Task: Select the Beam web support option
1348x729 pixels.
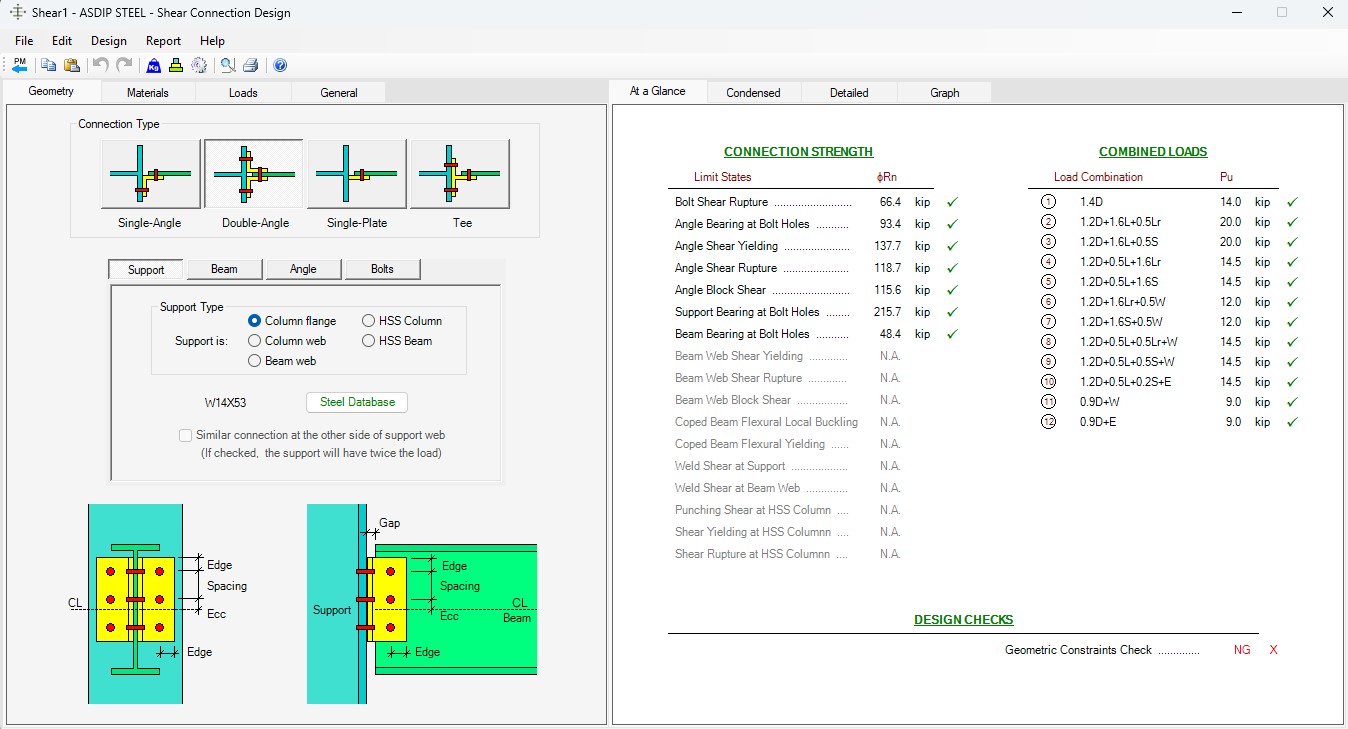Action: pos(255,361)
